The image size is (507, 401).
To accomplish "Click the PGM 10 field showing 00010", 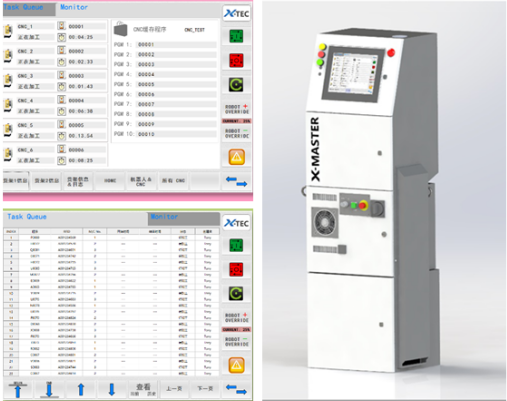I will coord(177,134).
